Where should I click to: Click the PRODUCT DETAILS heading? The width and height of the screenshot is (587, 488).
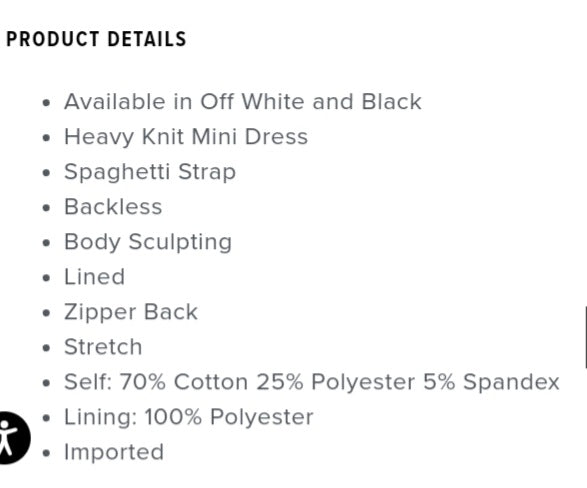click(x=96, y=39)
